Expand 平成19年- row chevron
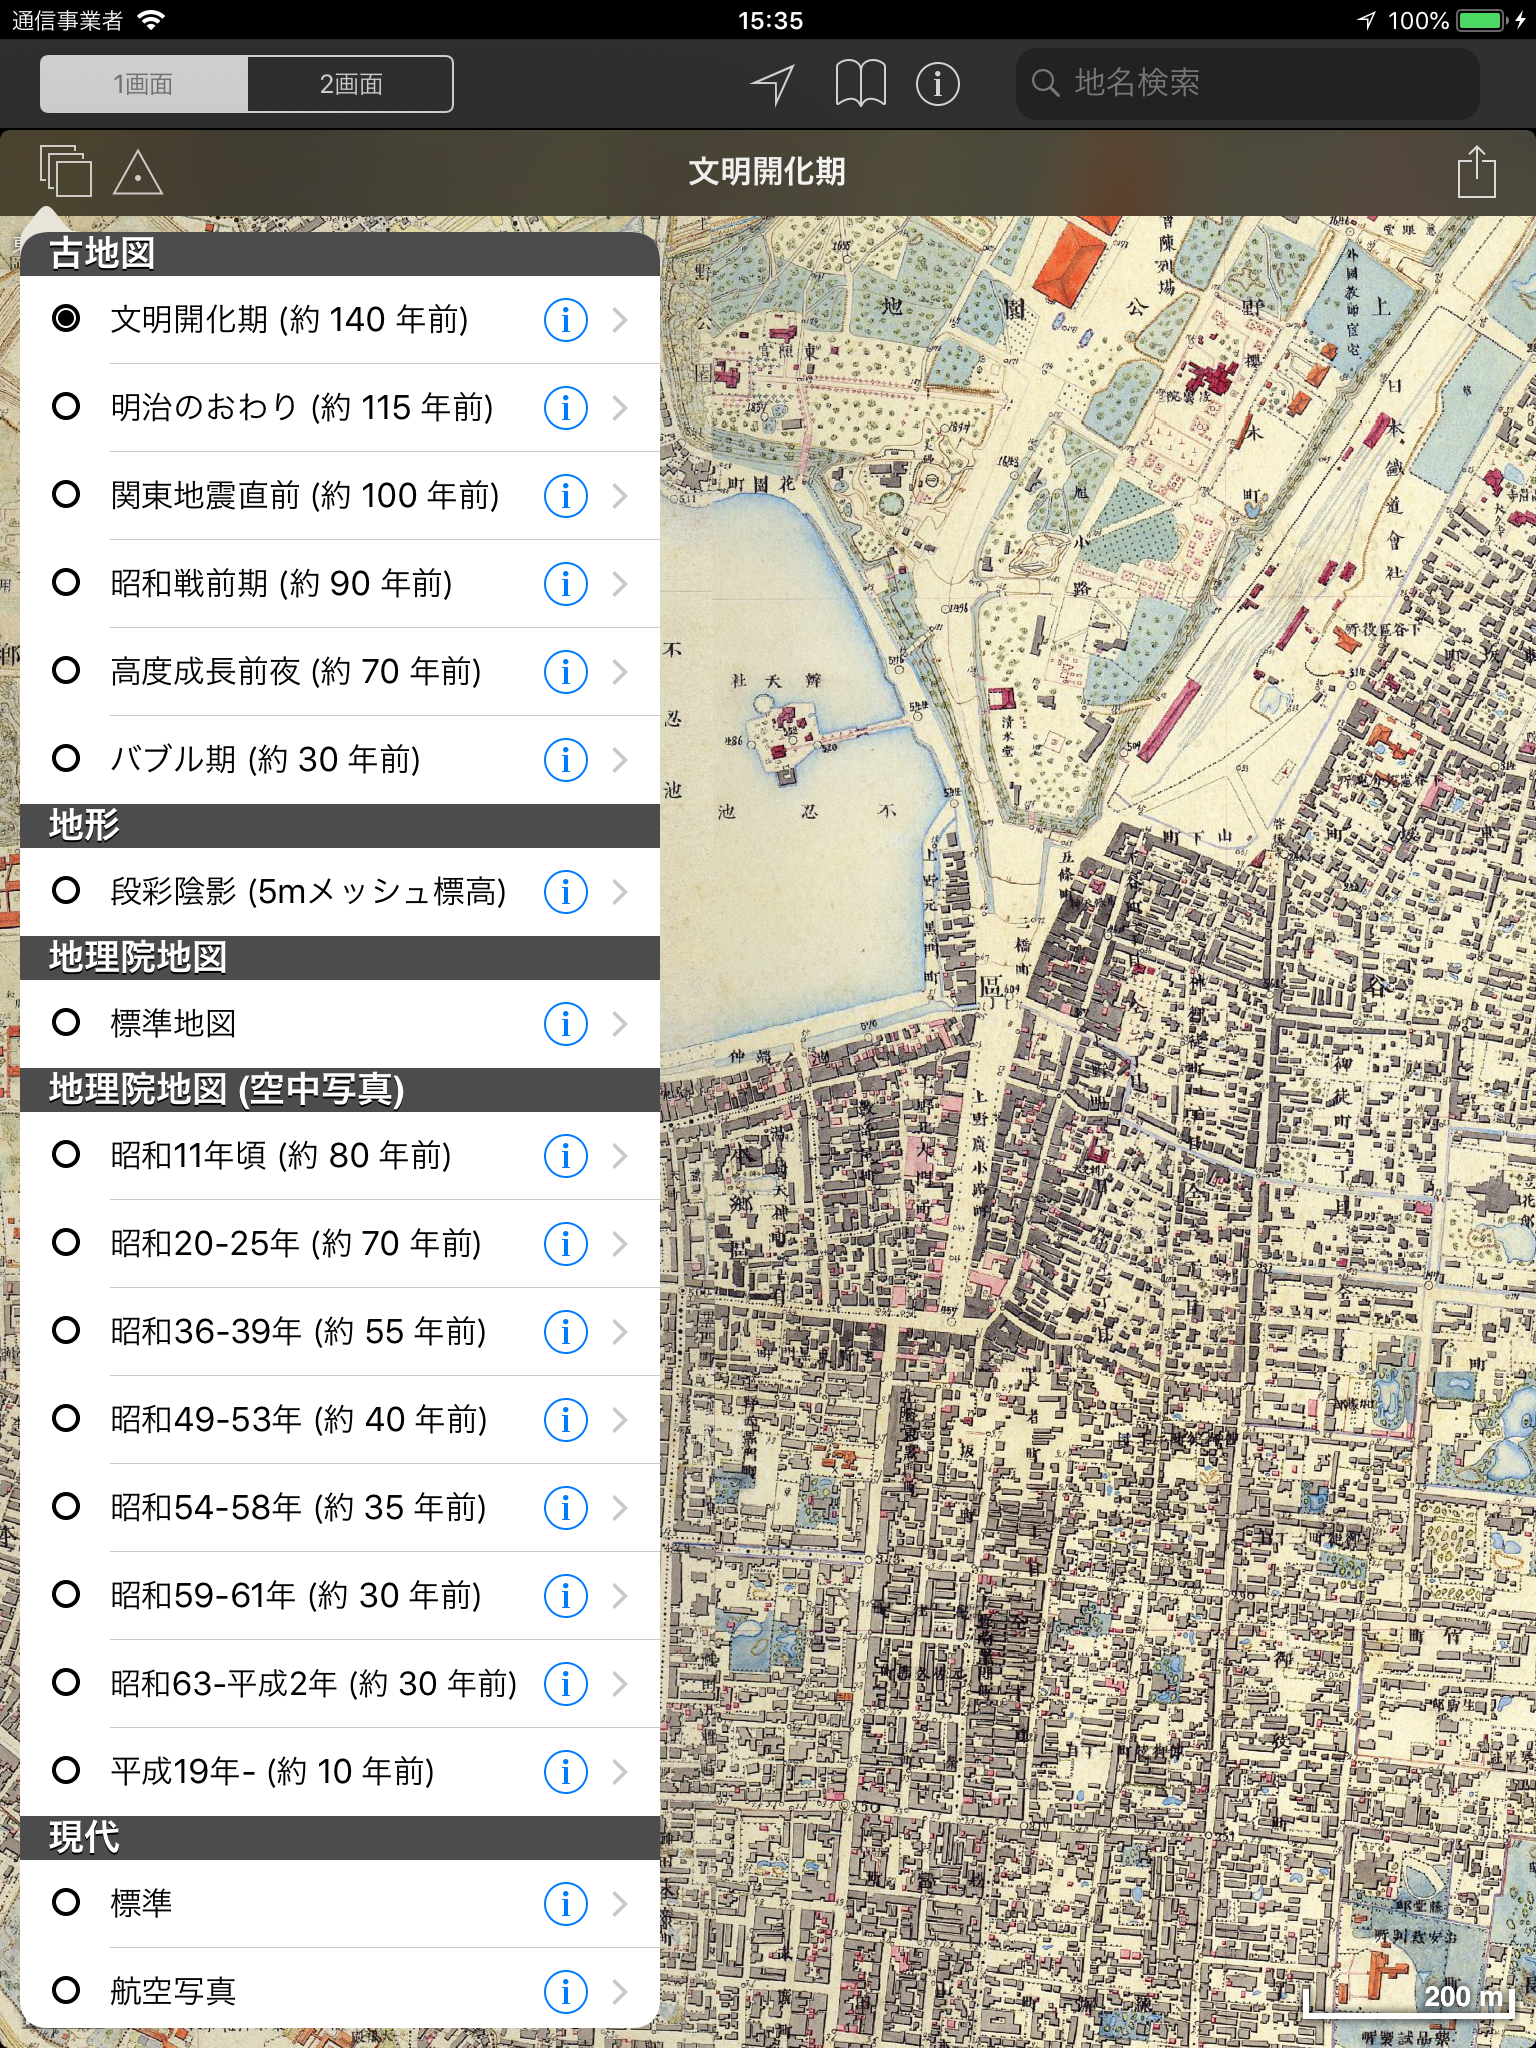Screen dimensions: 1536x2048 (x=620, y=1772)
